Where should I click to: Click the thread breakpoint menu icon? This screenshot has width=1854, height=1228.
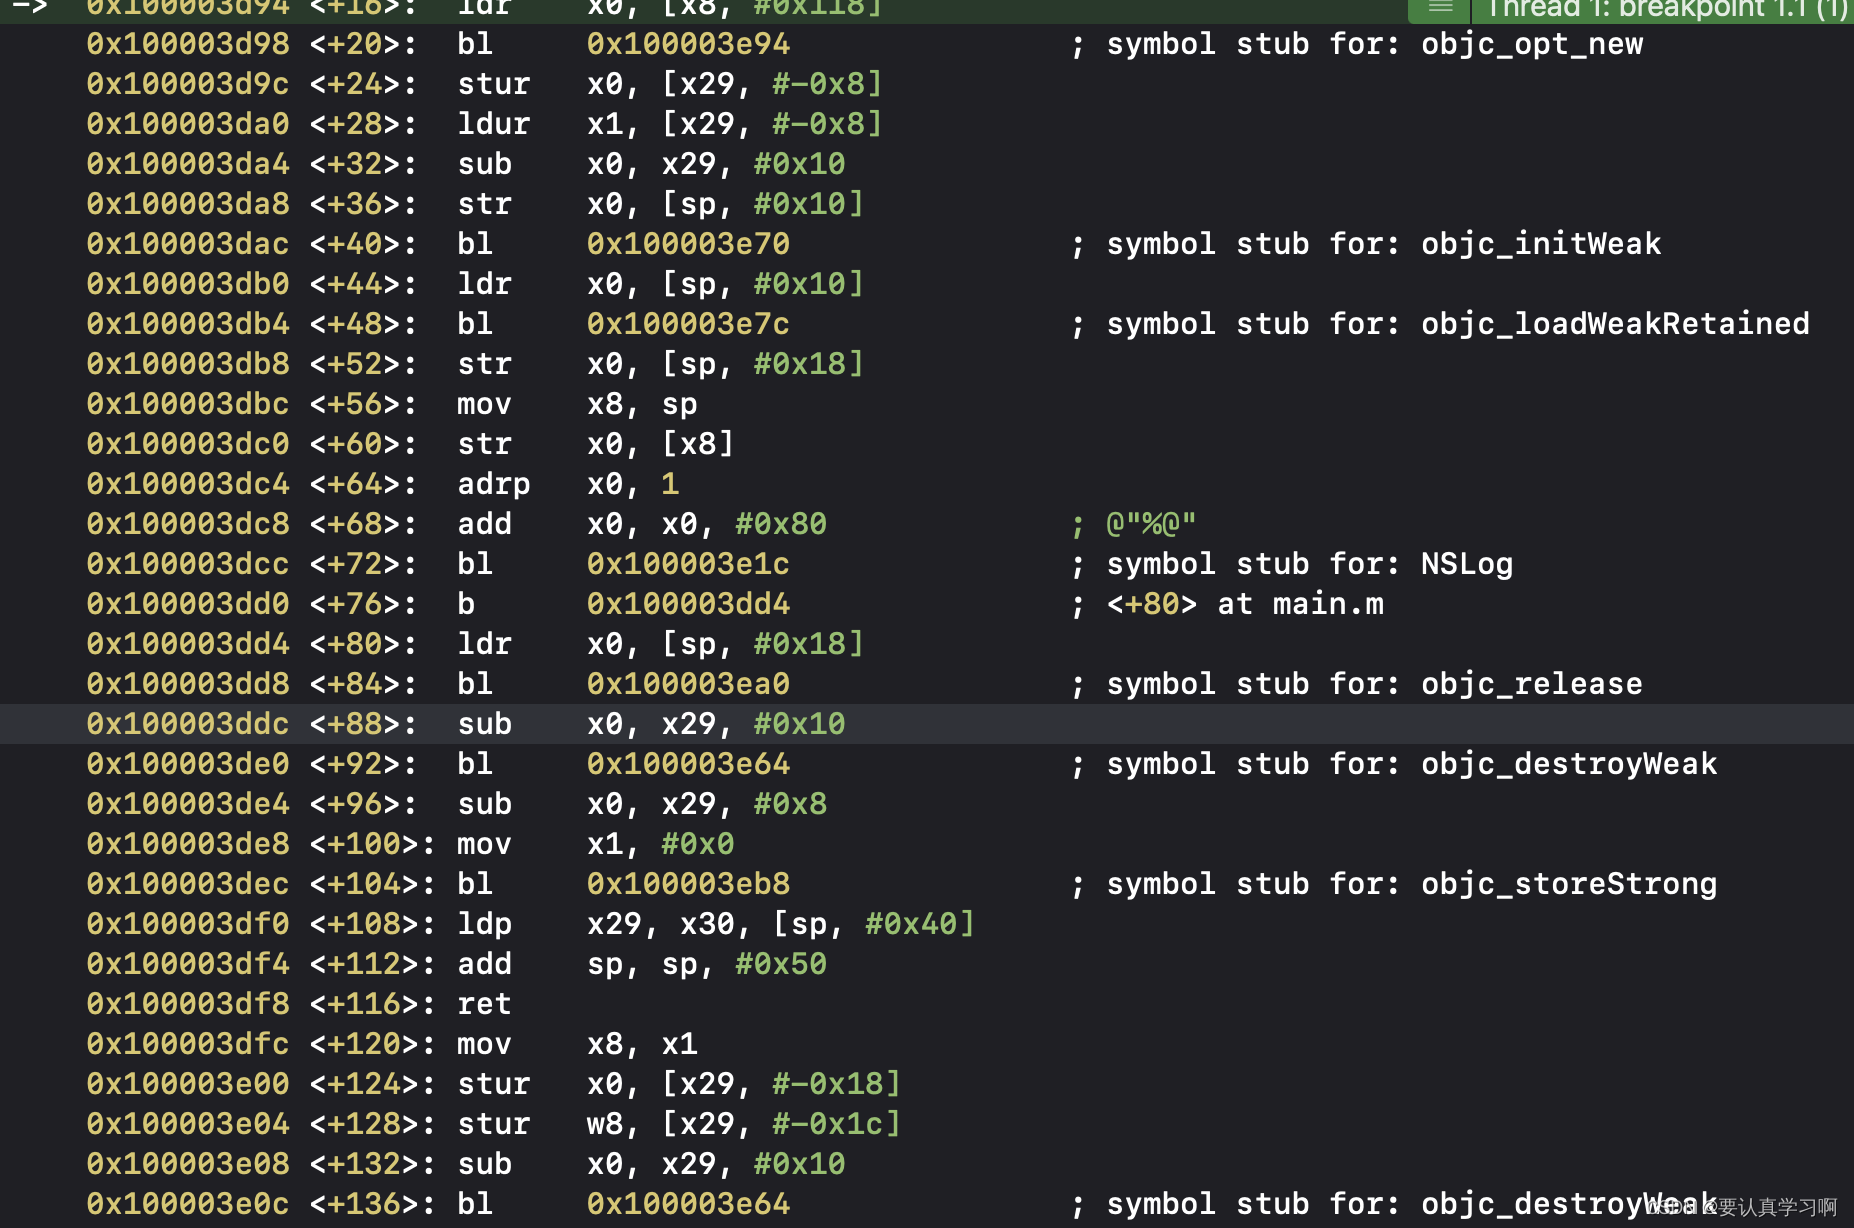tap(1439, 8)
